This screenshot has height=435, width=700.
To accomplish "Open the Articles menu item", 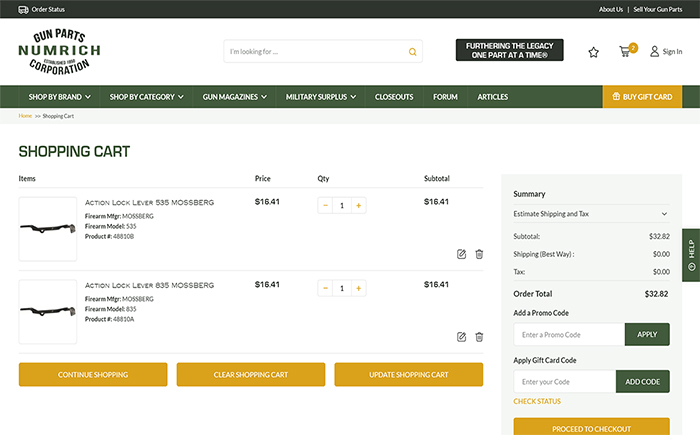I will (x=492, y=97).
